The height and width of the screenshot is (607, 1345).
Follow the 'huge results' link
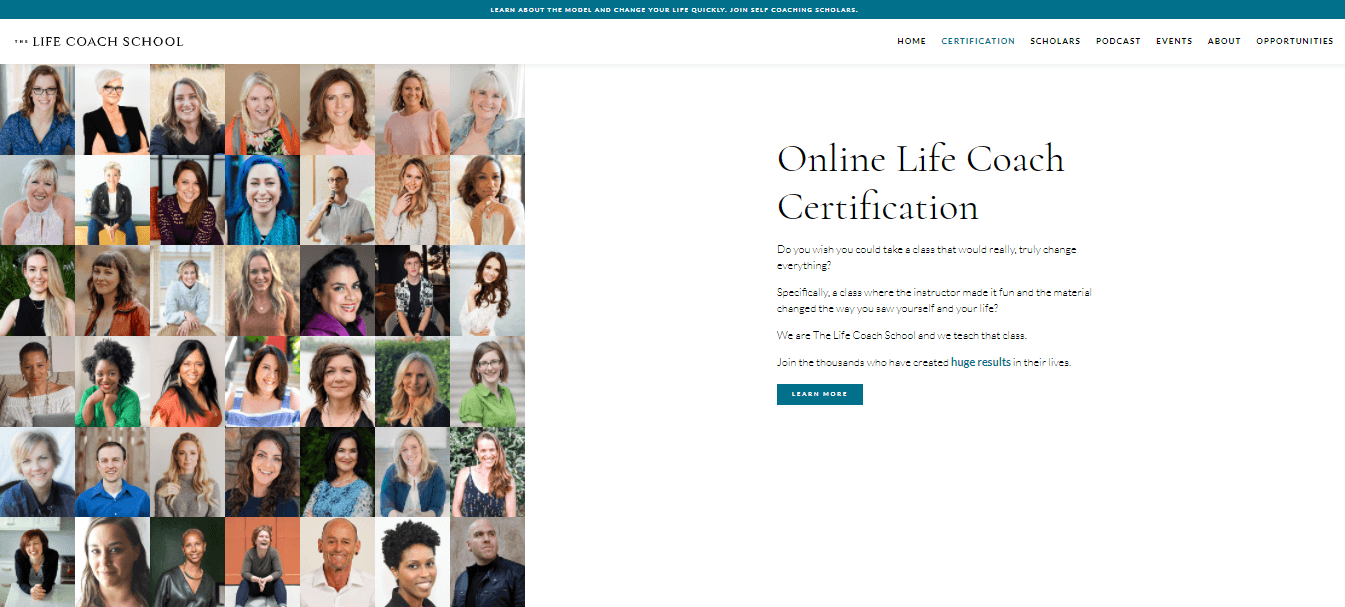[x=980, y=363]
